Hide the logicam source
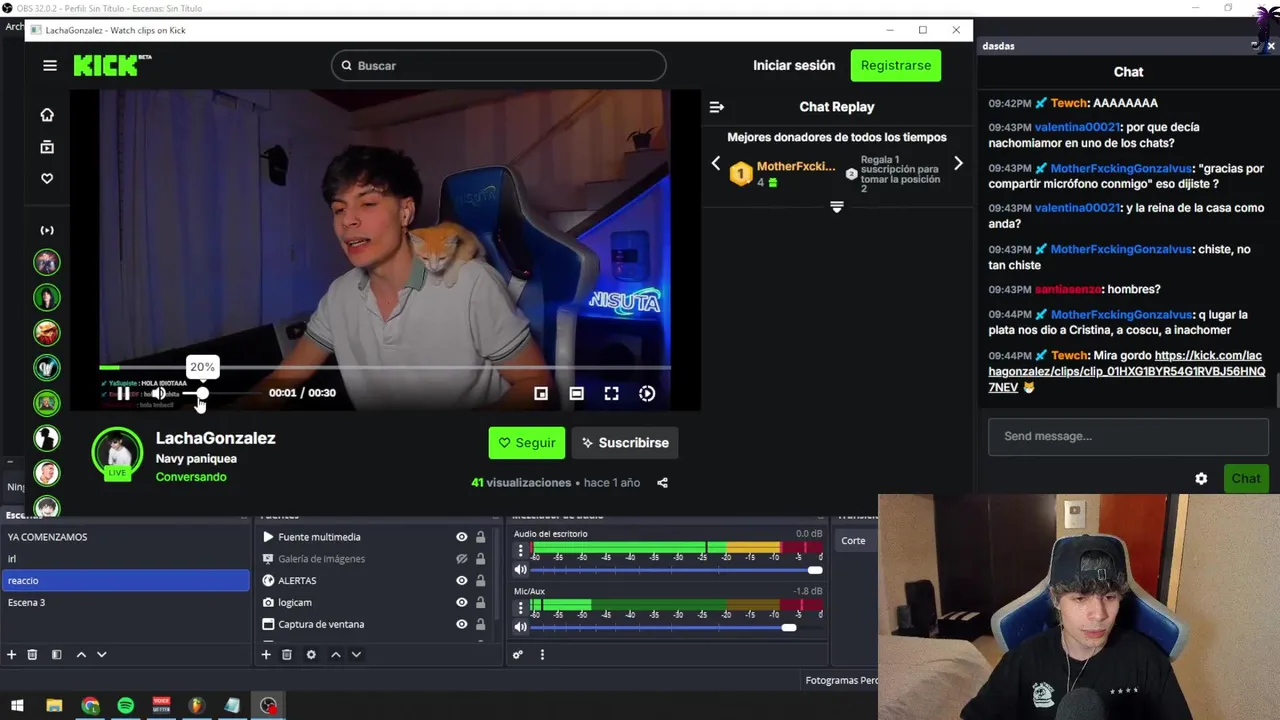Viewport: 1280px width, 720px height. coord(462,603)
